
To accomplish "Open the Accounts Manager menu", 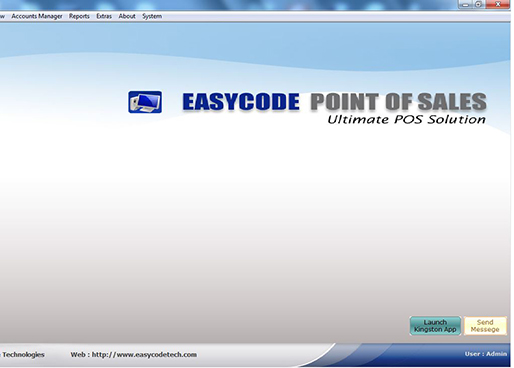I will coord(37,16).
